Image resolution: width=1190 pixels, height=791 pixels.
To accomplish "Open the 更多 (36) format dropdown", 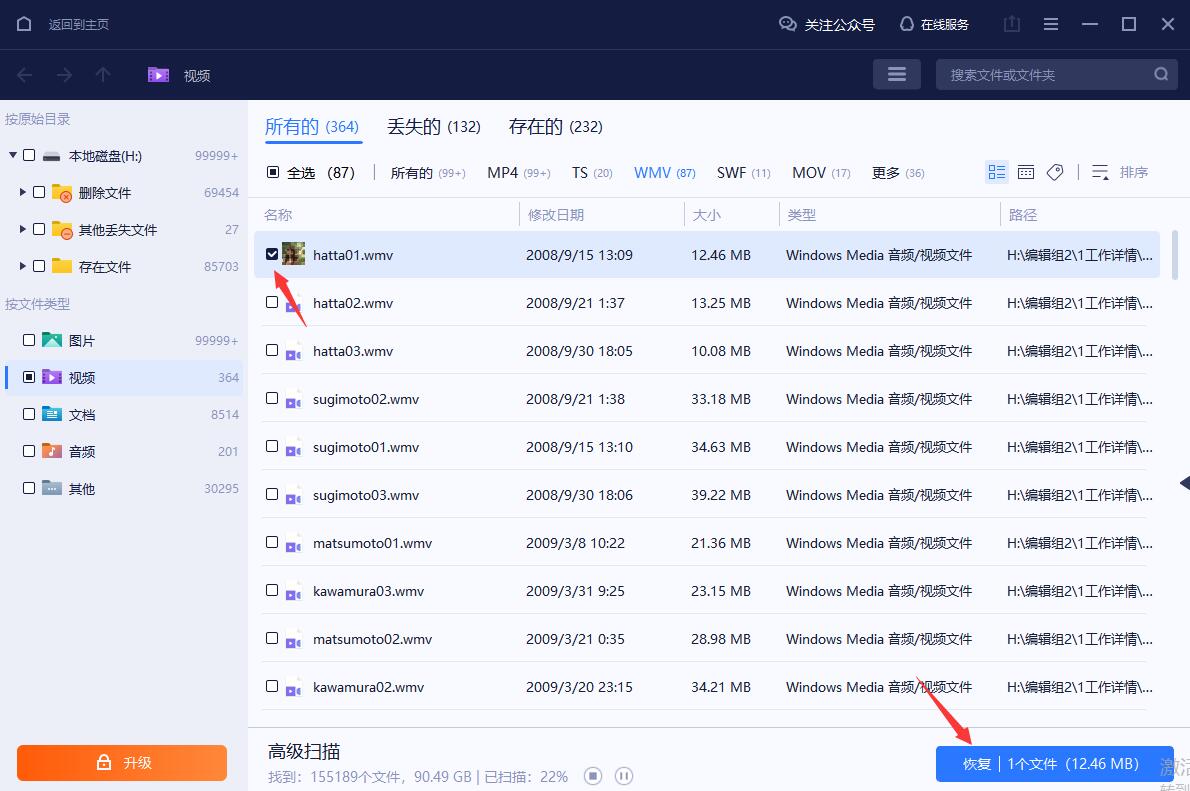I will (897, 172).
